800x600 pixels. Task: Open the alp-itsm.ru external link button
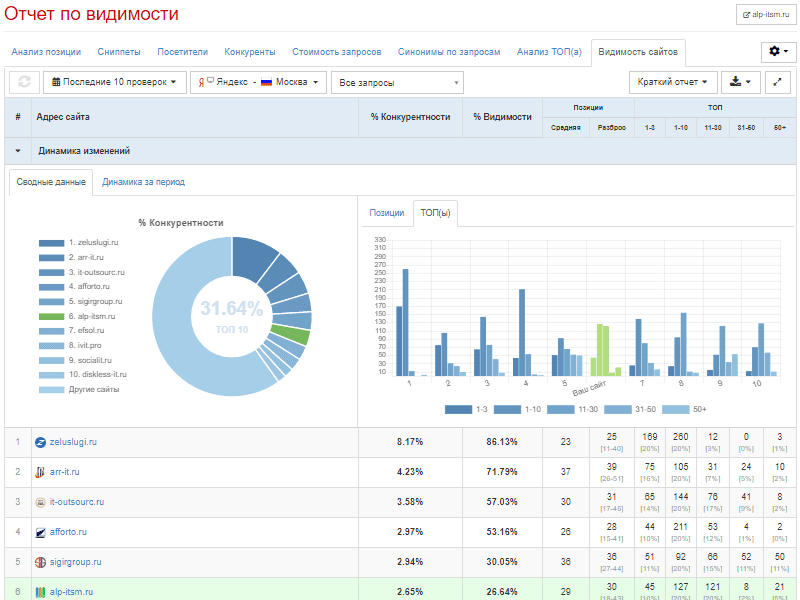tap(766, 15)
